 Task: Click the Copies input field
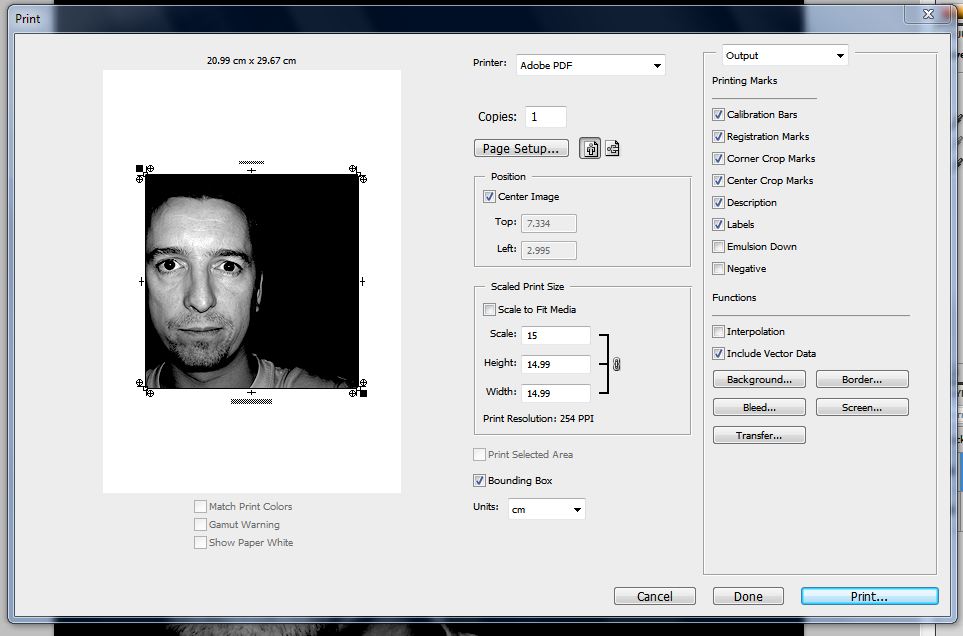pos(545,117)
